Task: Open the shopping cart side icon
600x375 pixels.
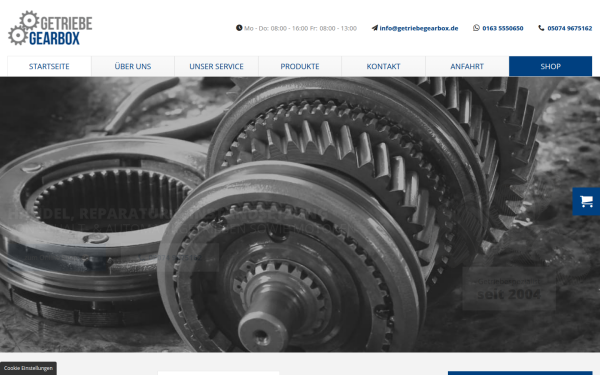Action: tap(586, 201)
